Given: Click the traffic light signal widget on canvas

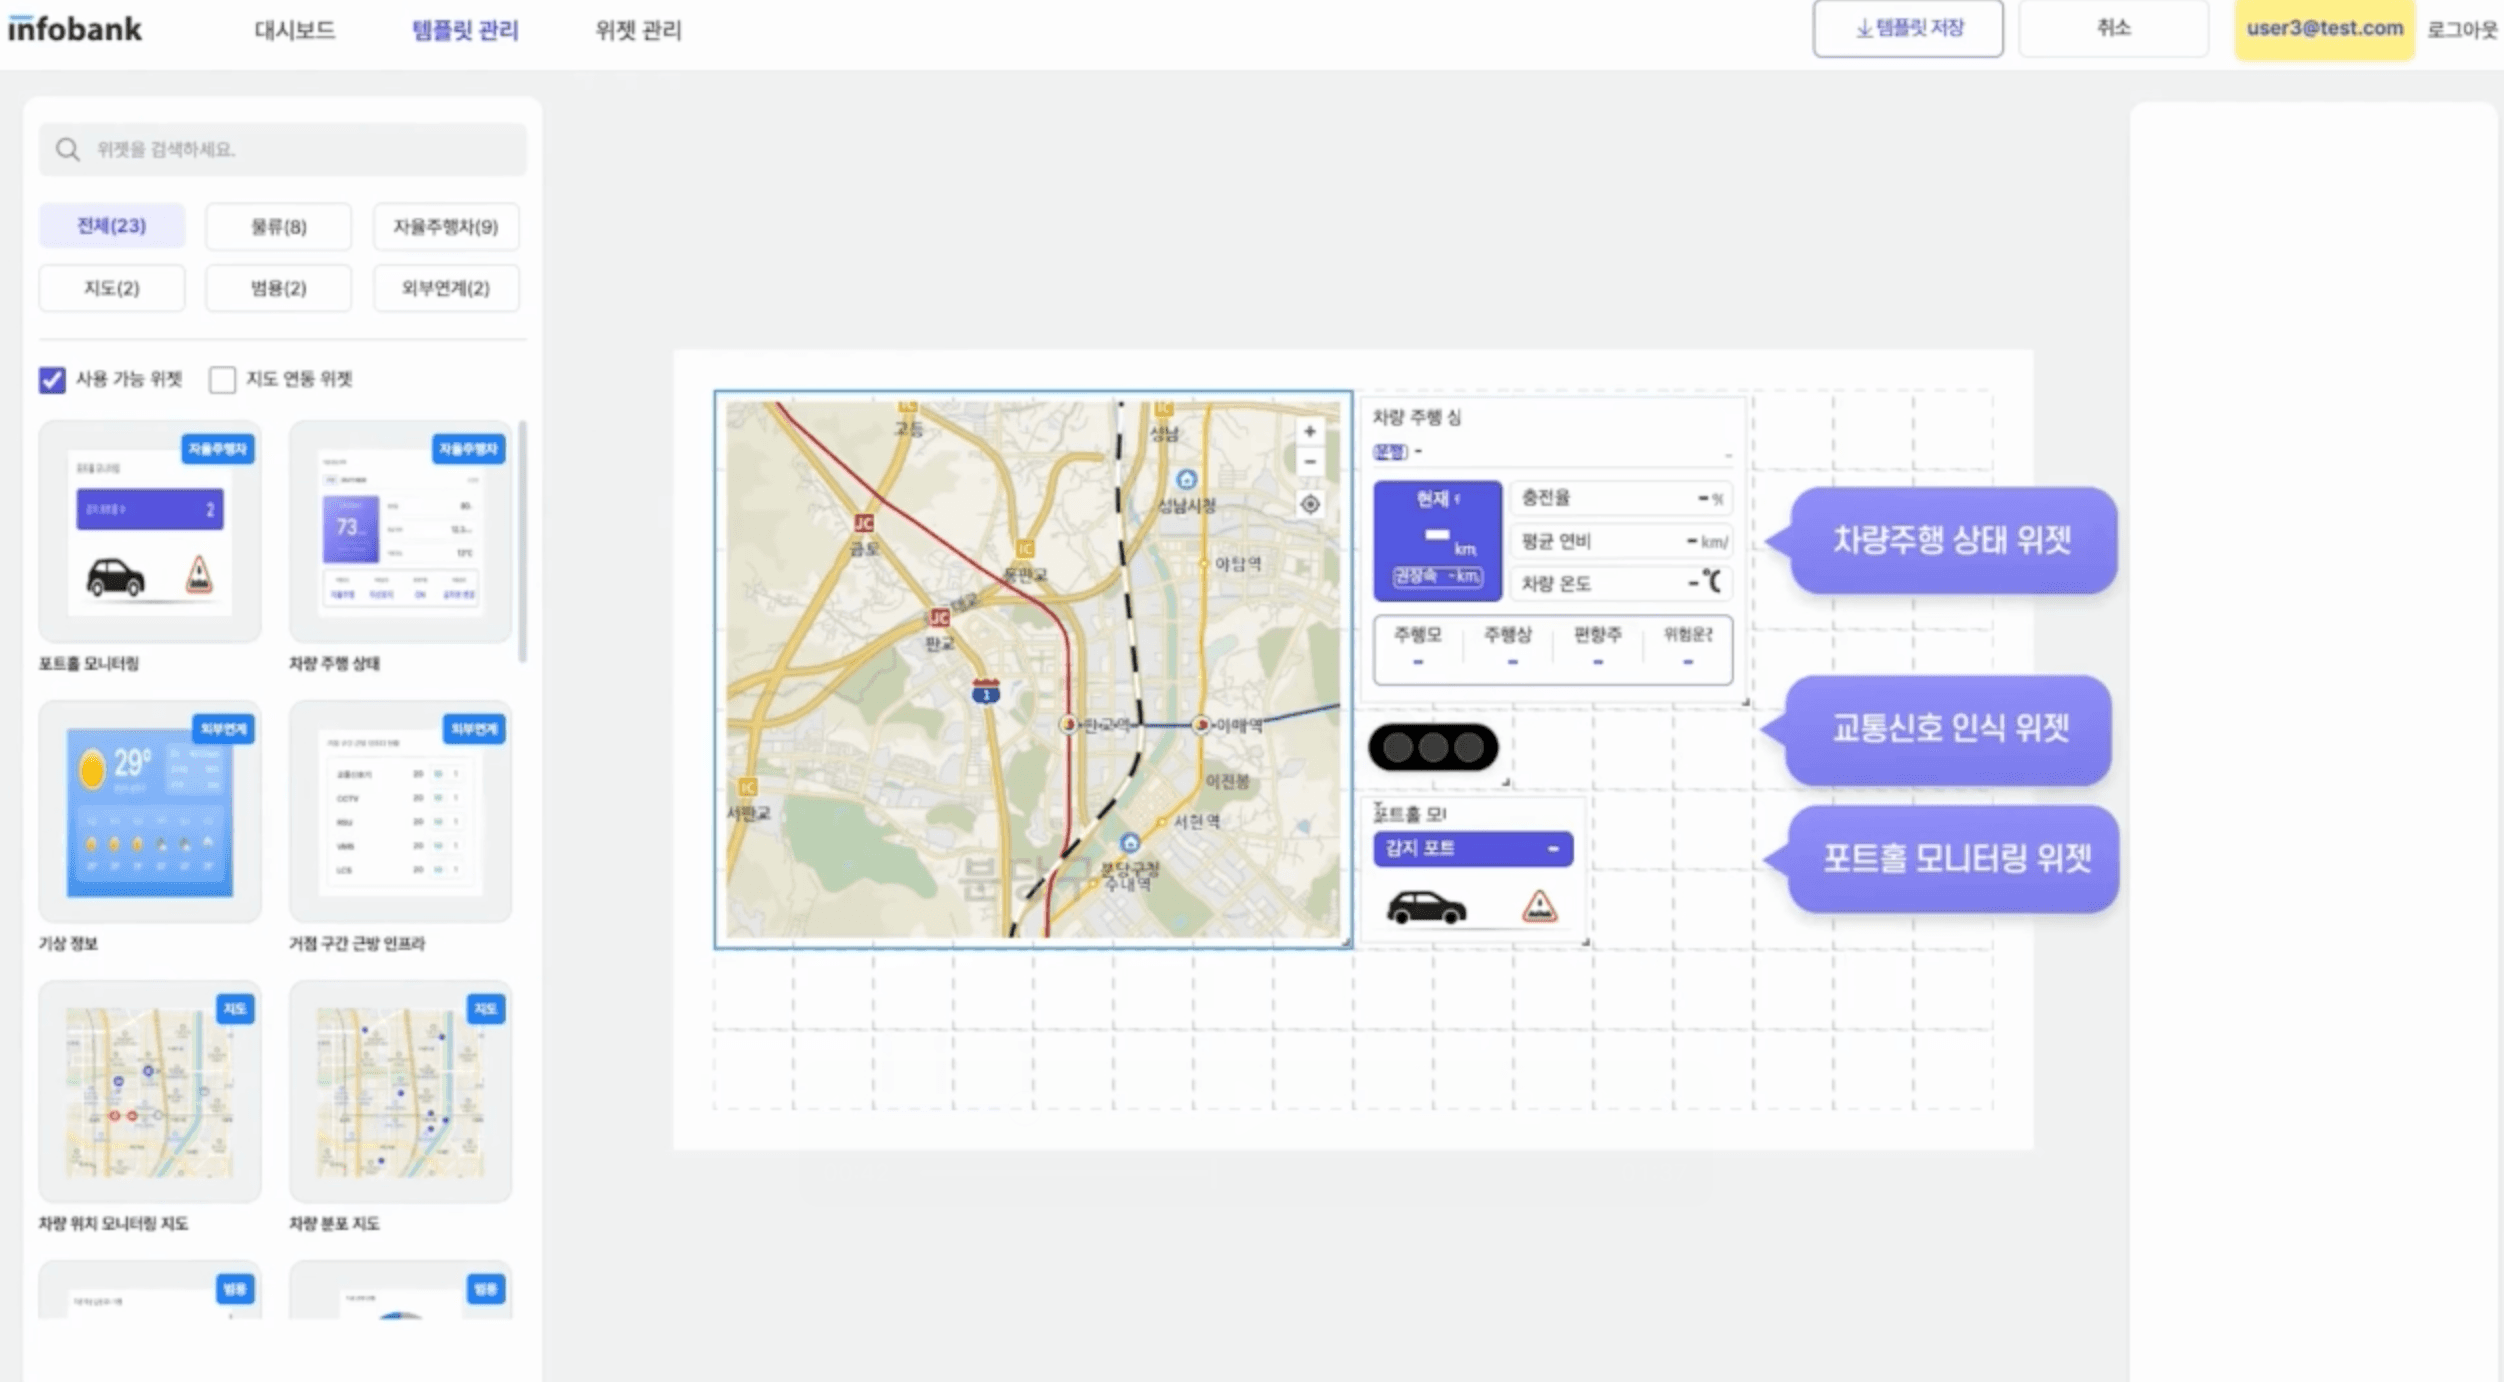Looking at the screenshot, I should click(x=1432, y=748).
